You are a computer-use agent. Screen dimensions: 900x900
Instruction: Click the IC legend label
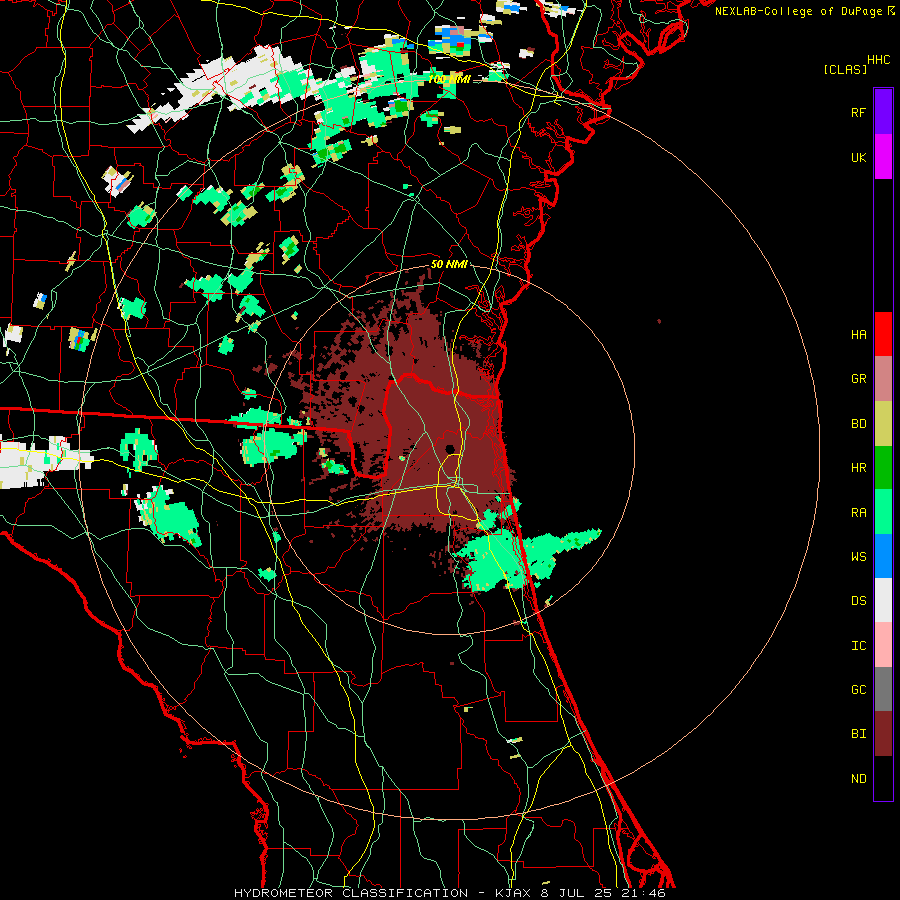point(859,646)
